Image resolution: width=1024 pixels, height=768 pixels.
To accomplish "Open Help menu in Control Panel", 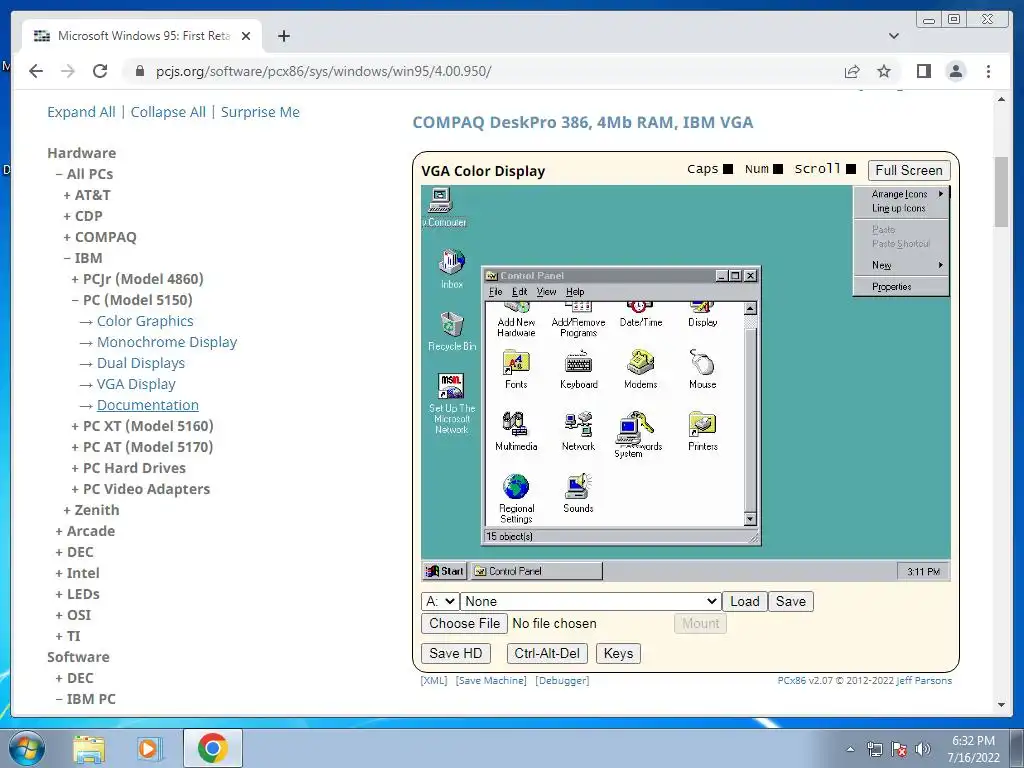I will pos(575,292).
